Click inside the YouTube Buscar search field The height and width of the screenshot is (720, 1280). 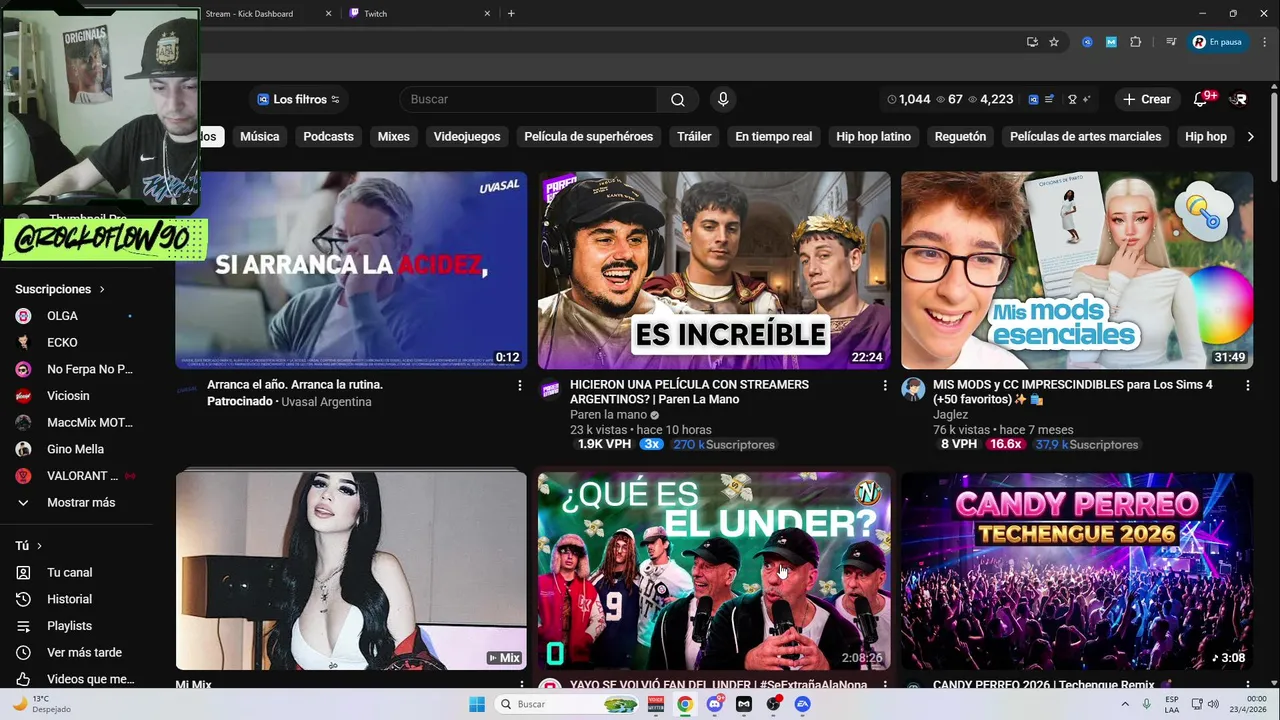click(x=528, y=99)
